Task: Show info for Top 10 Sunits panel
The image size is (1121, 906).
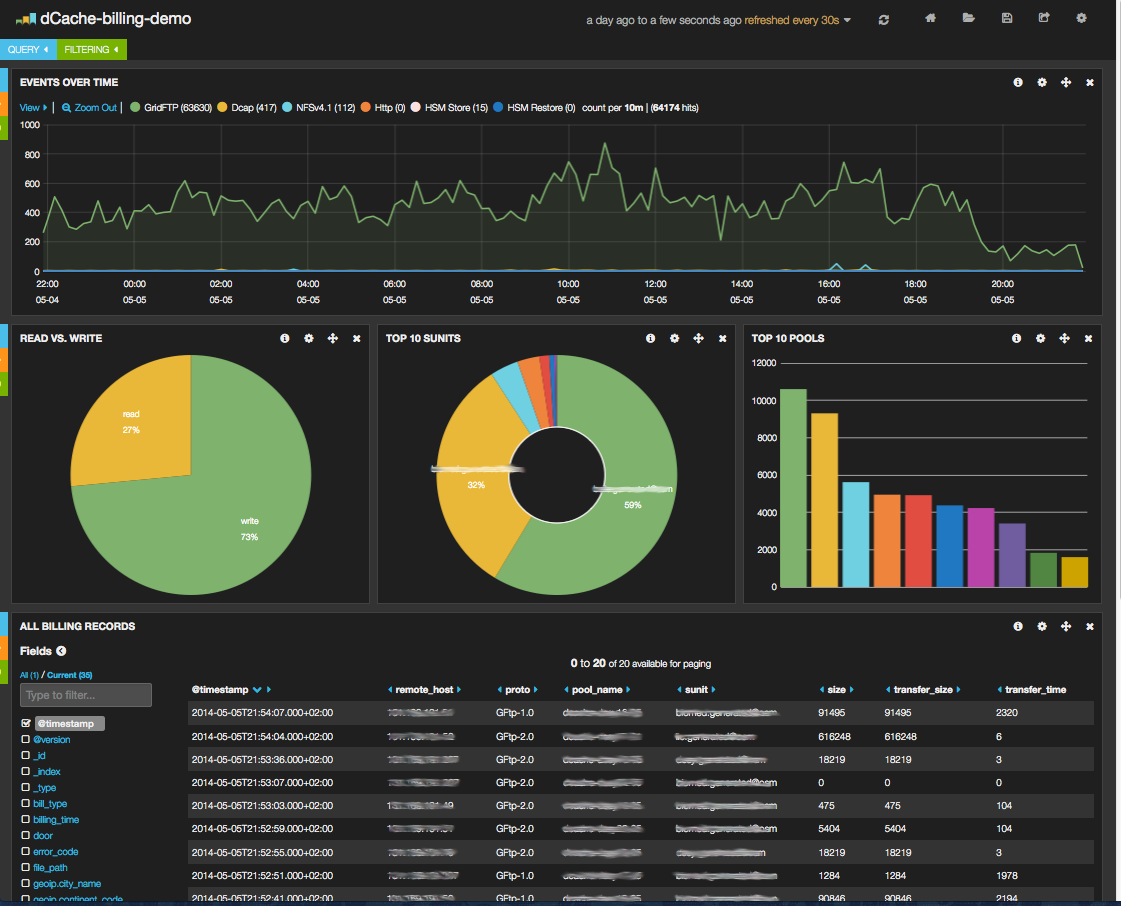Action: 651,338
